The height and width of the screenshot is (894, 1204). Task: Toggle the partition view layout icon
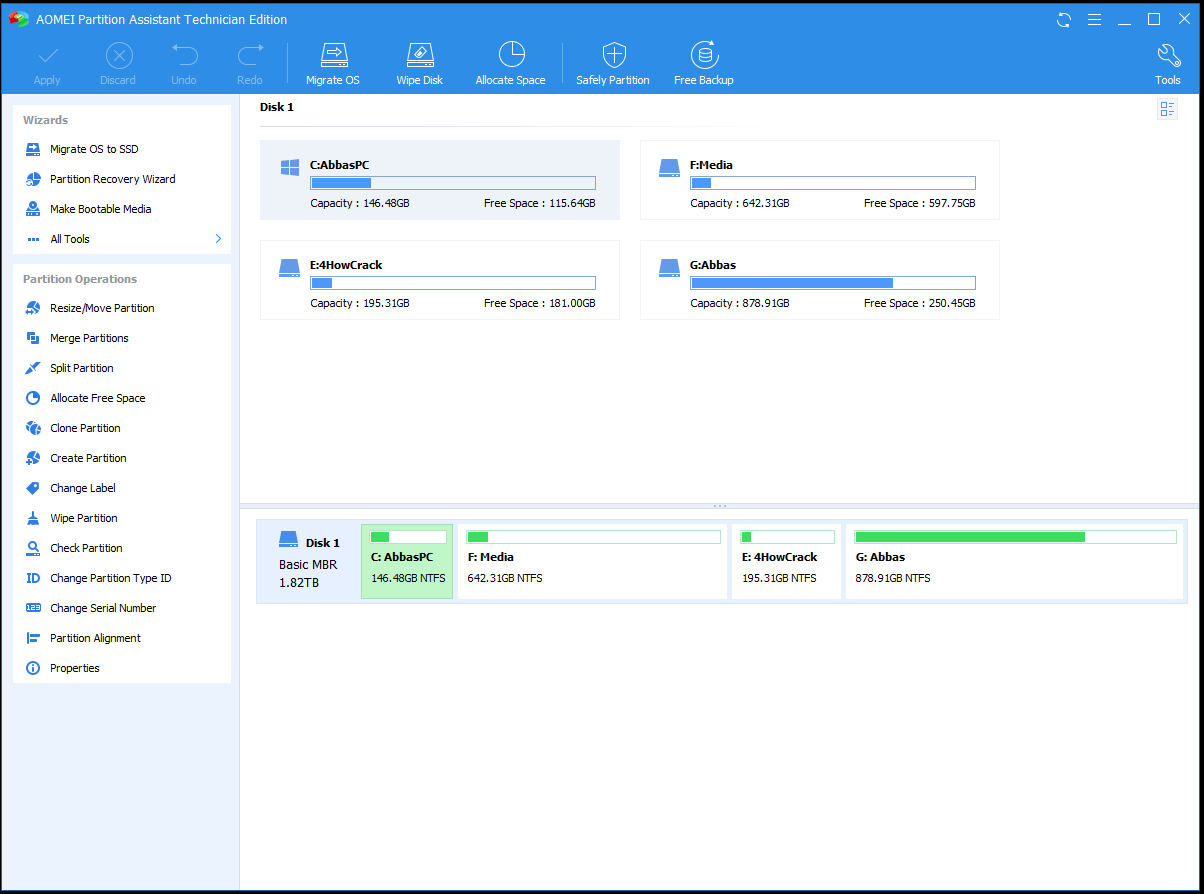(1168, 109)
